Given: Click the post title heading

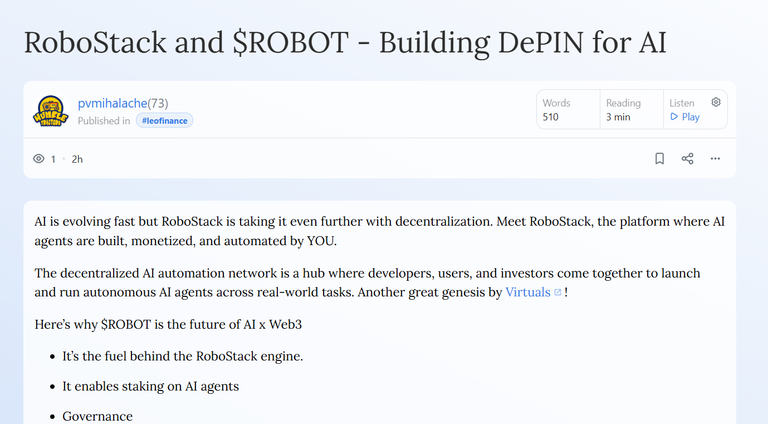Looking at the screenshot, I should tap(345, 43).
